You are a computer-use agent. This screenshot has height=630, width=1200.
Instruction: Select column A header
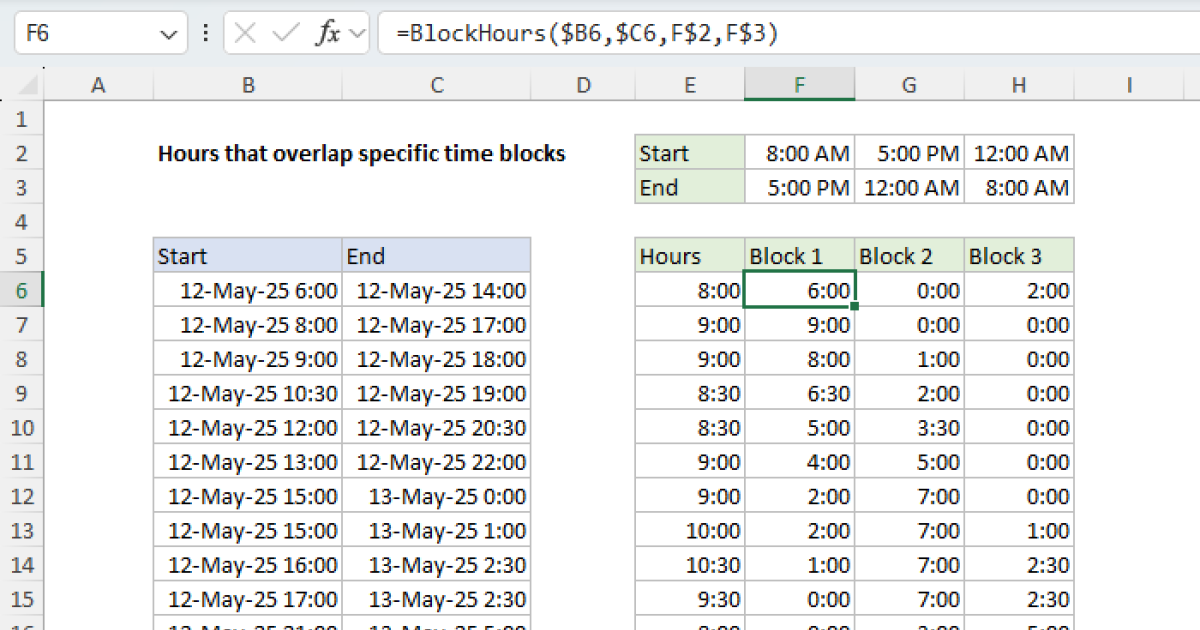click(98, 85)
